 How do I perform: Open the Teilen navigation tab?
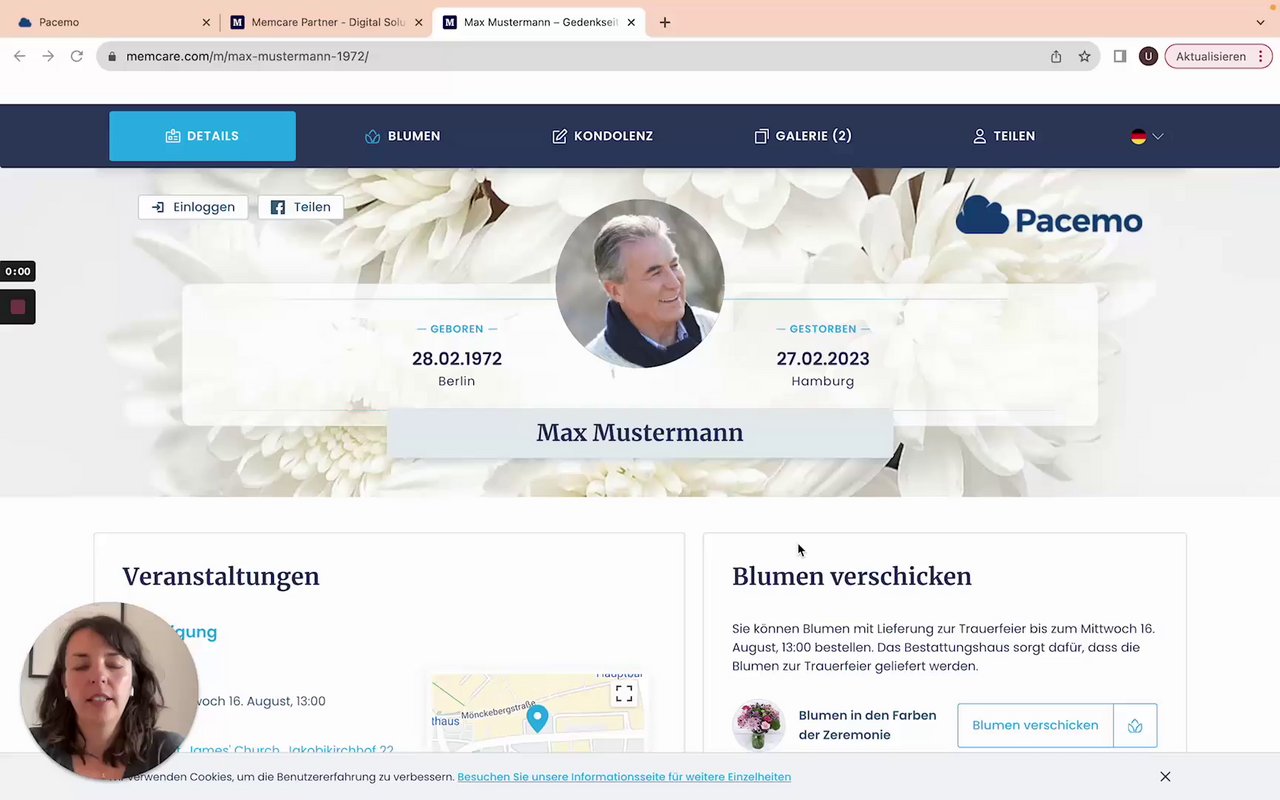click(x=1004, y=136)
